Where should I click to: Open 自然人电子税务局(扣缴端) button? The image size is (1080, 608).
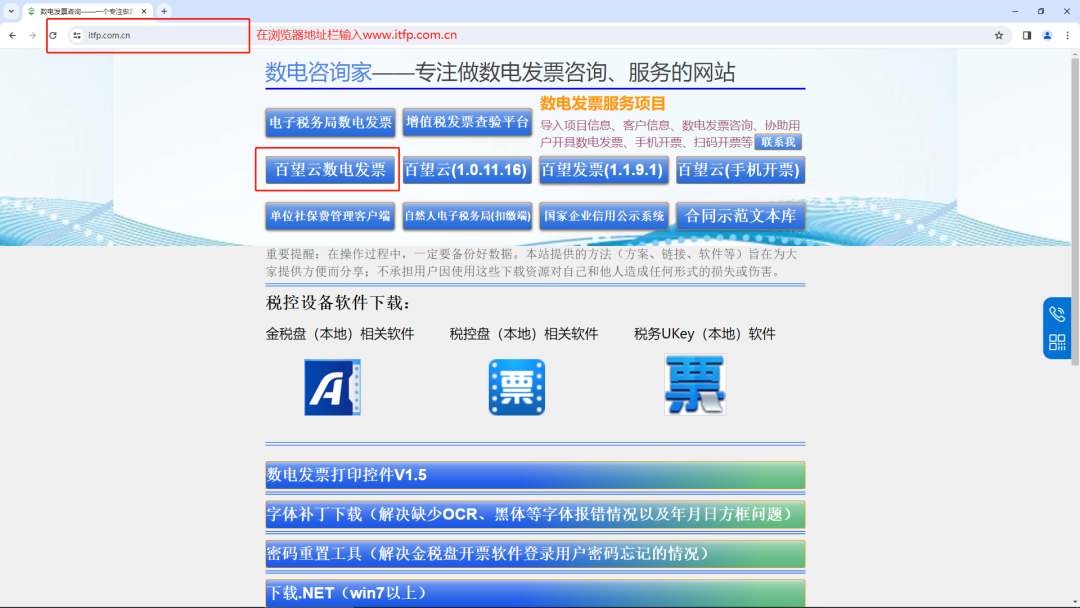467,216
